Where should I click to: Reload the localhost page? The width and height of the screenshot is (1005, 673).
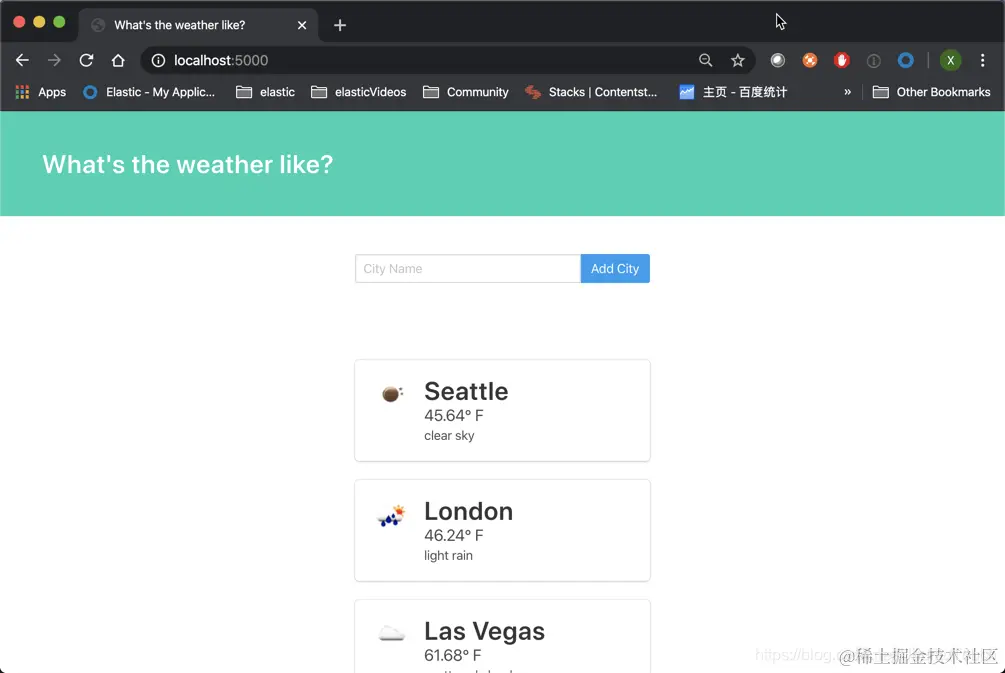point(86,60)
